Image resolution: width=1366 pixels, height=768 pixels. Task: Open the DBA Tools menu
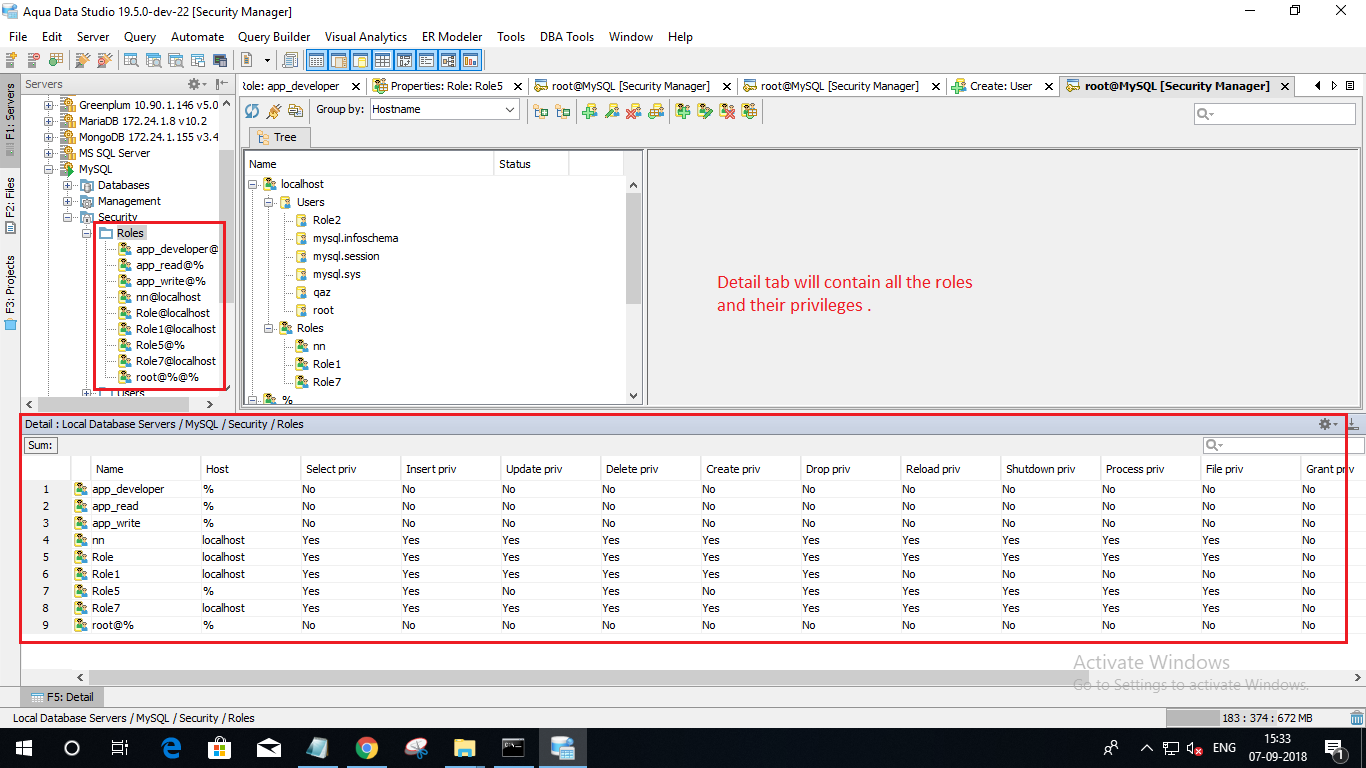tap(567, 36)
